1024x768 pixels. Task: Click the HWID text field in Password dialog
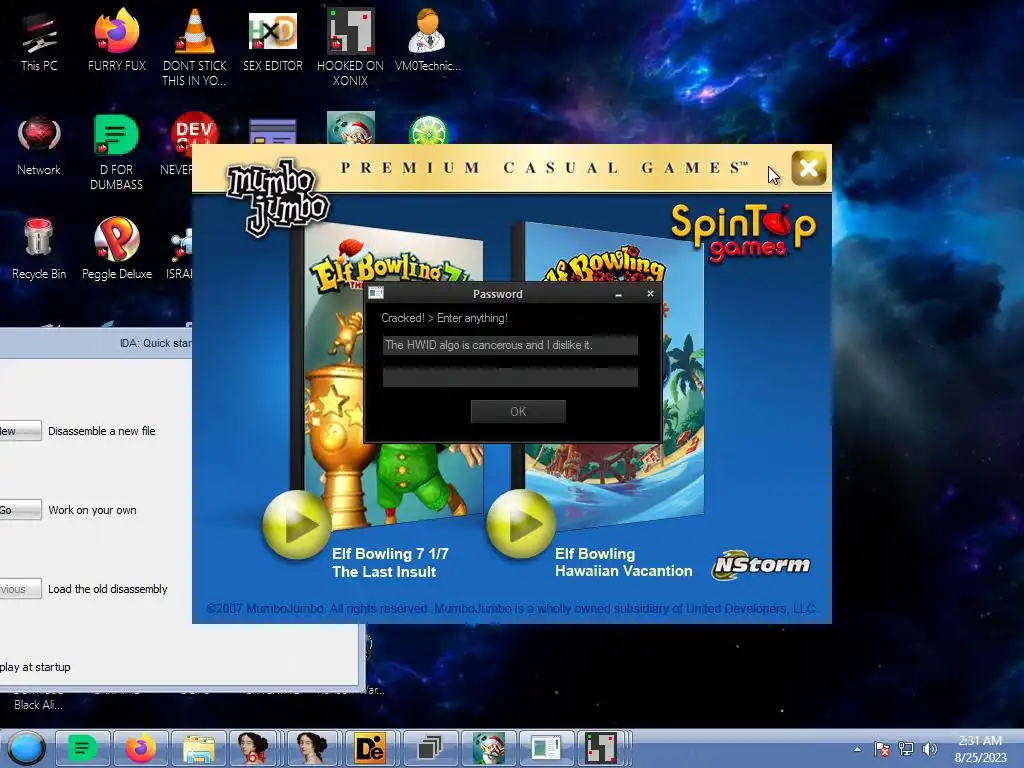510,345
